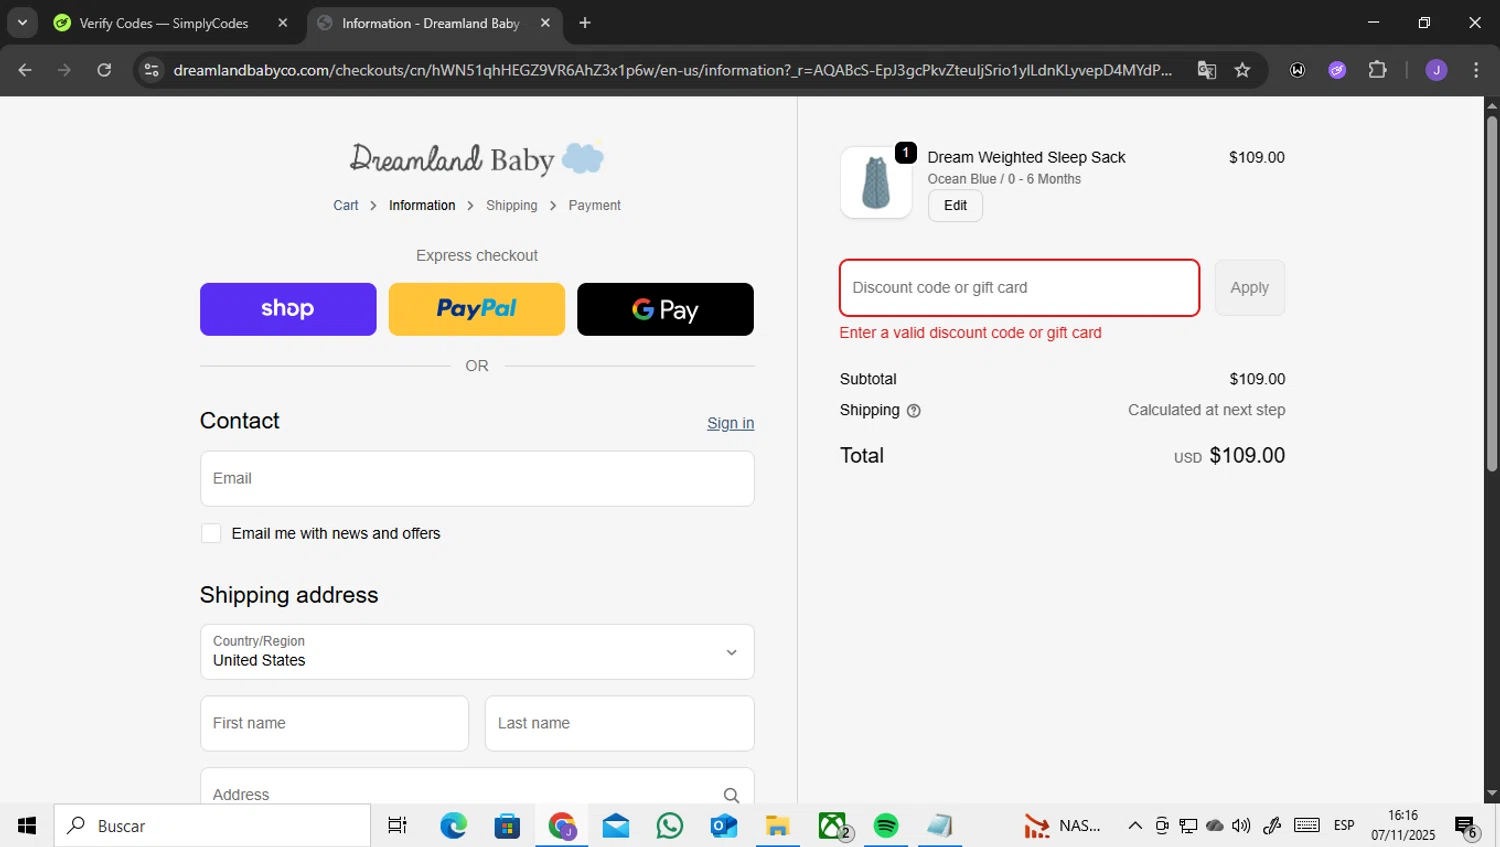Focus the Address field
1500x847 pixels.
click(x=477, y=788)
